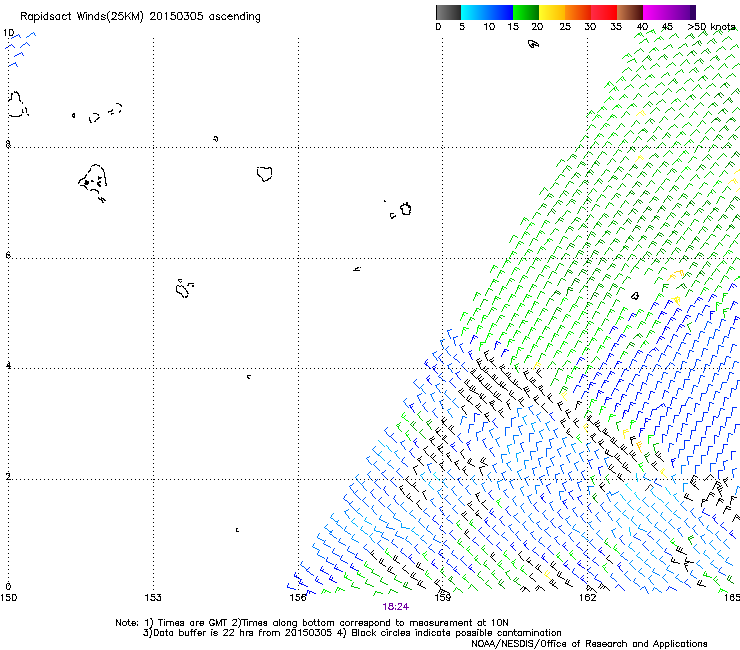Click the '2' latitude axis label
This screenshot has height=650, width=740.
[8, 476]
